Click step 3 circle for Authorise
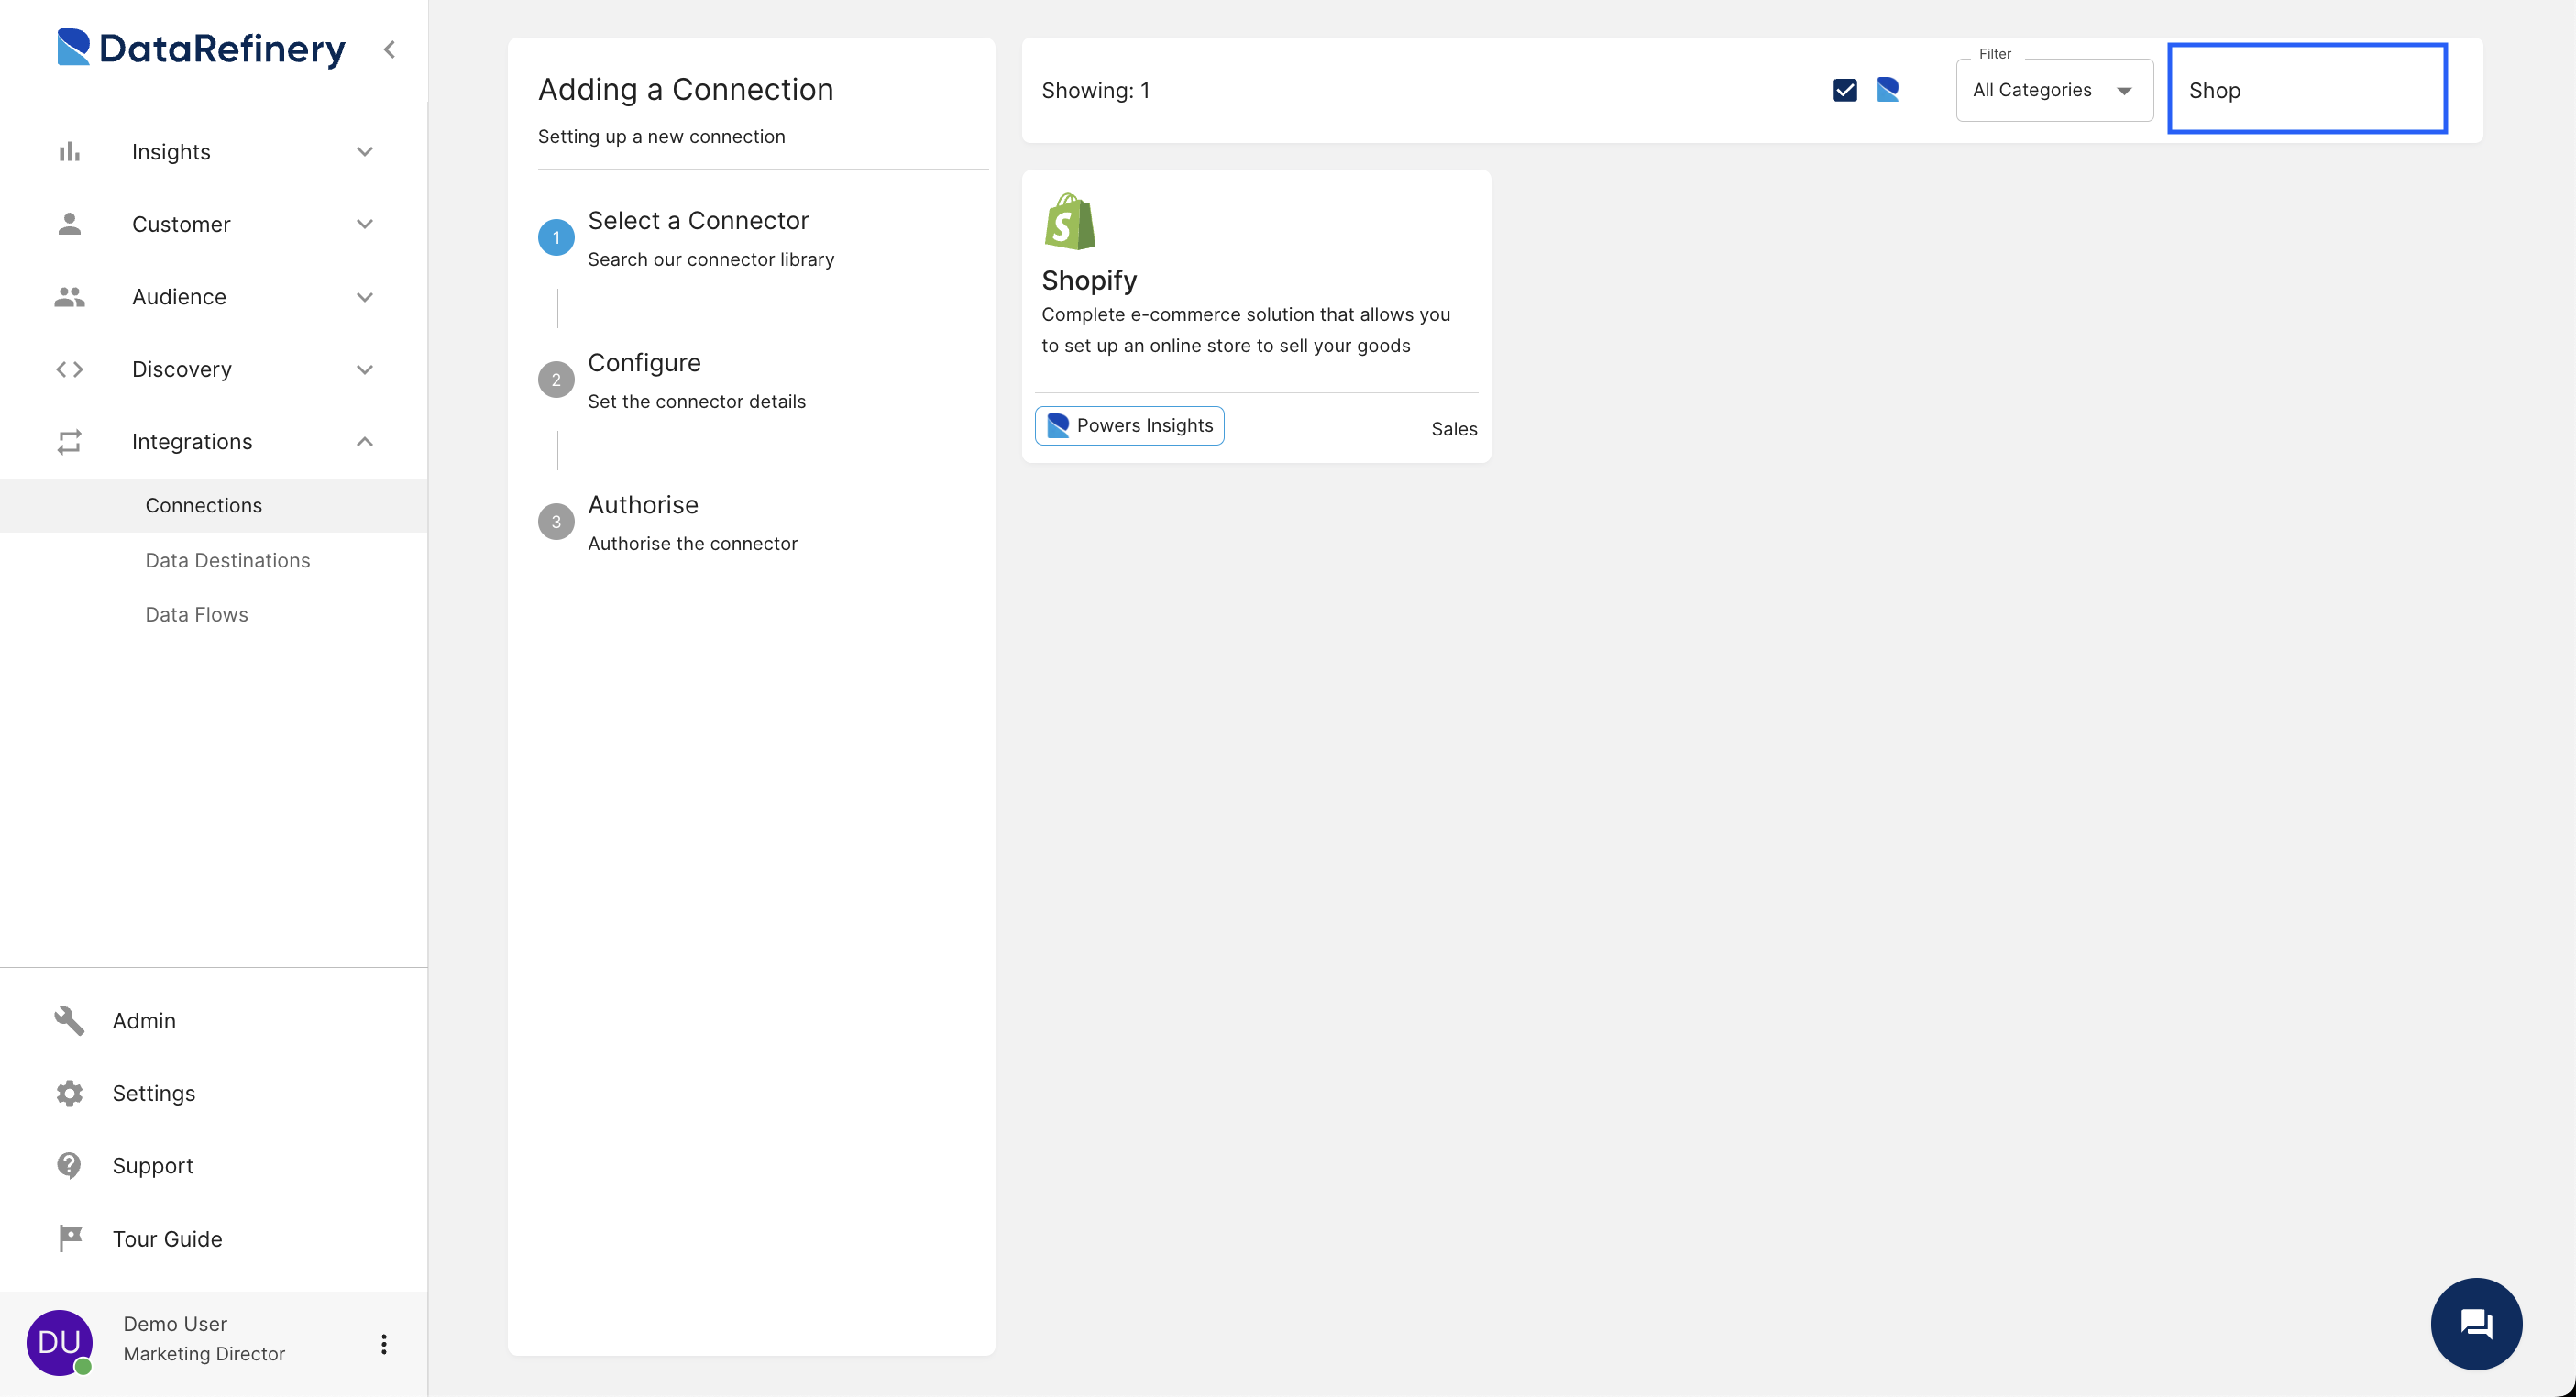2576x1397 pixels. click(x=556, y=521)
